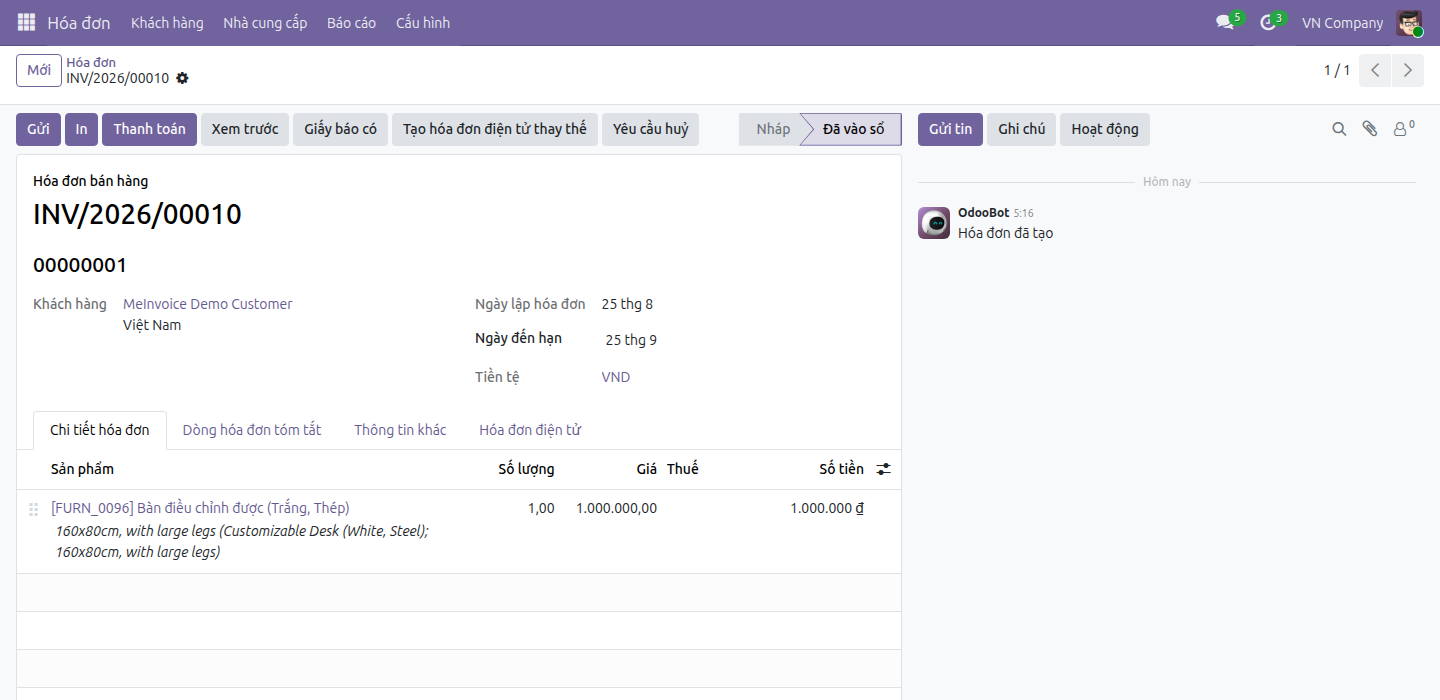Click the OdooBot avatar
This screenshot has width=1440, height=700.
click(x=934, y=223)
